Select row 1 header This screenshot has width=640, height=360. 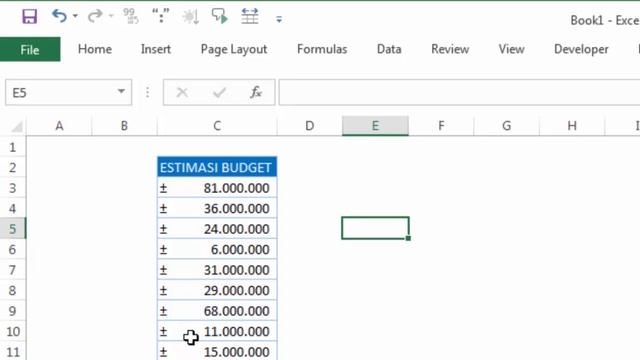click(x=13, y=147)
